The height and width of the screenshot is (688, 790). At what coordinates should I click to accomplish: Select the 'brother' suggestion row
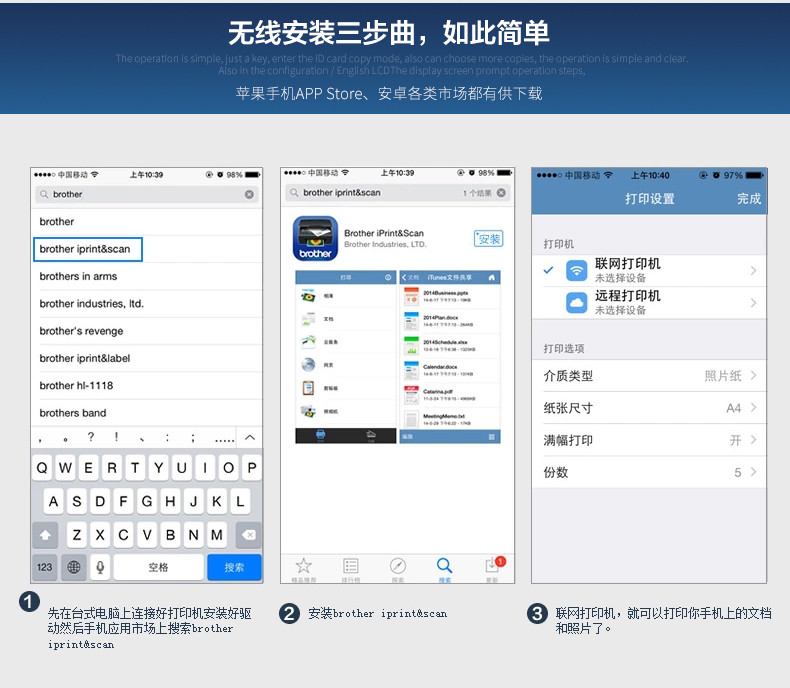pos(147,222)
